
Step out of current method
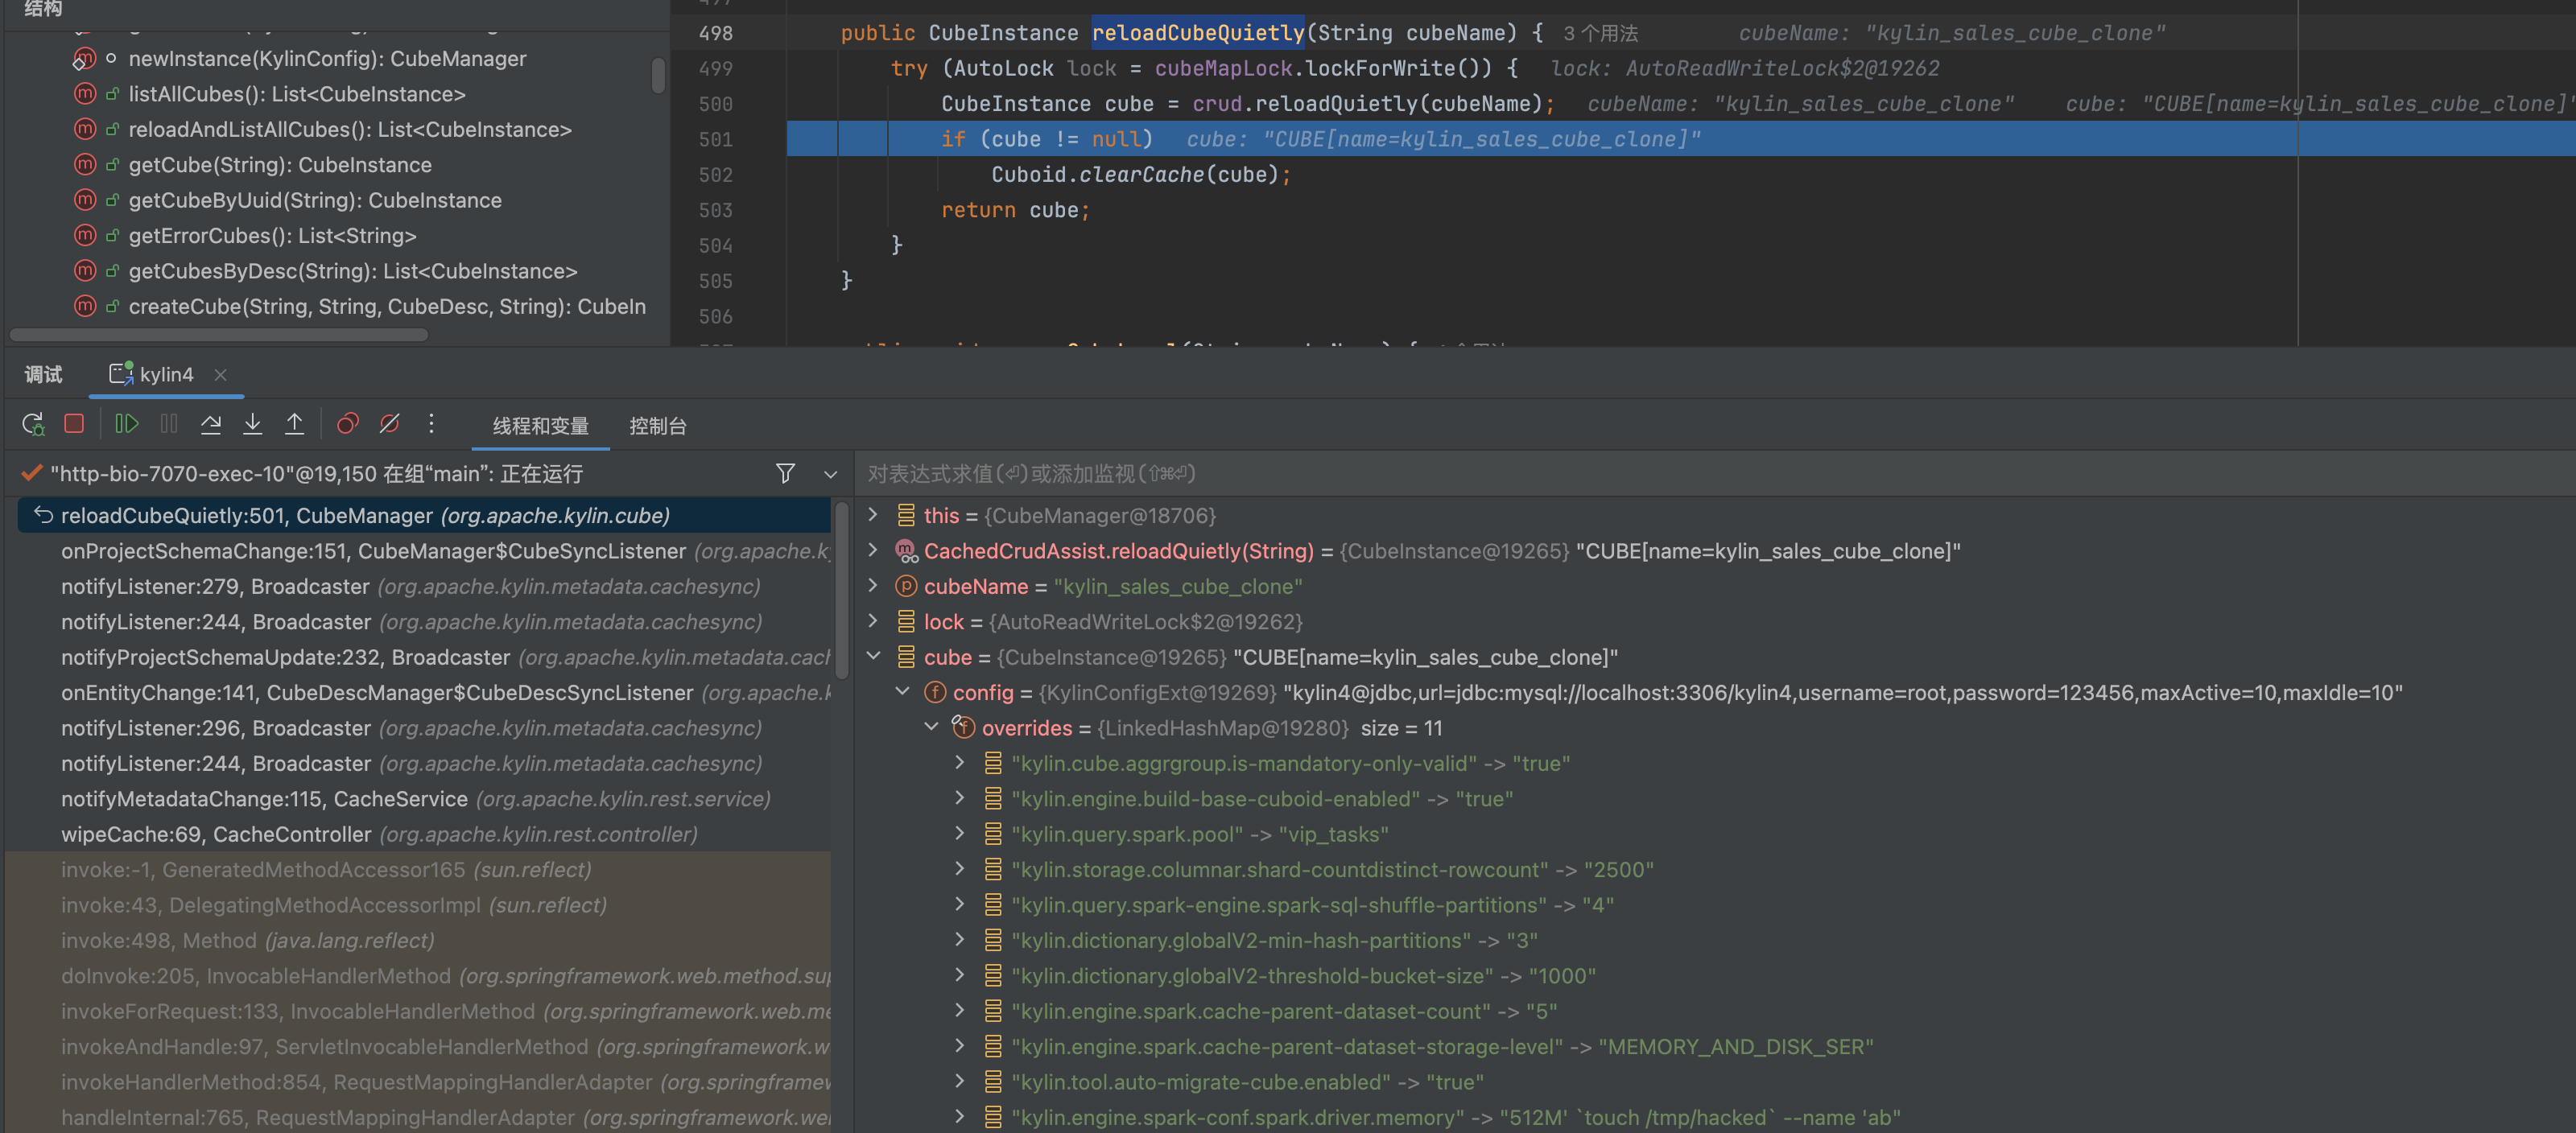tap(295, 424)
